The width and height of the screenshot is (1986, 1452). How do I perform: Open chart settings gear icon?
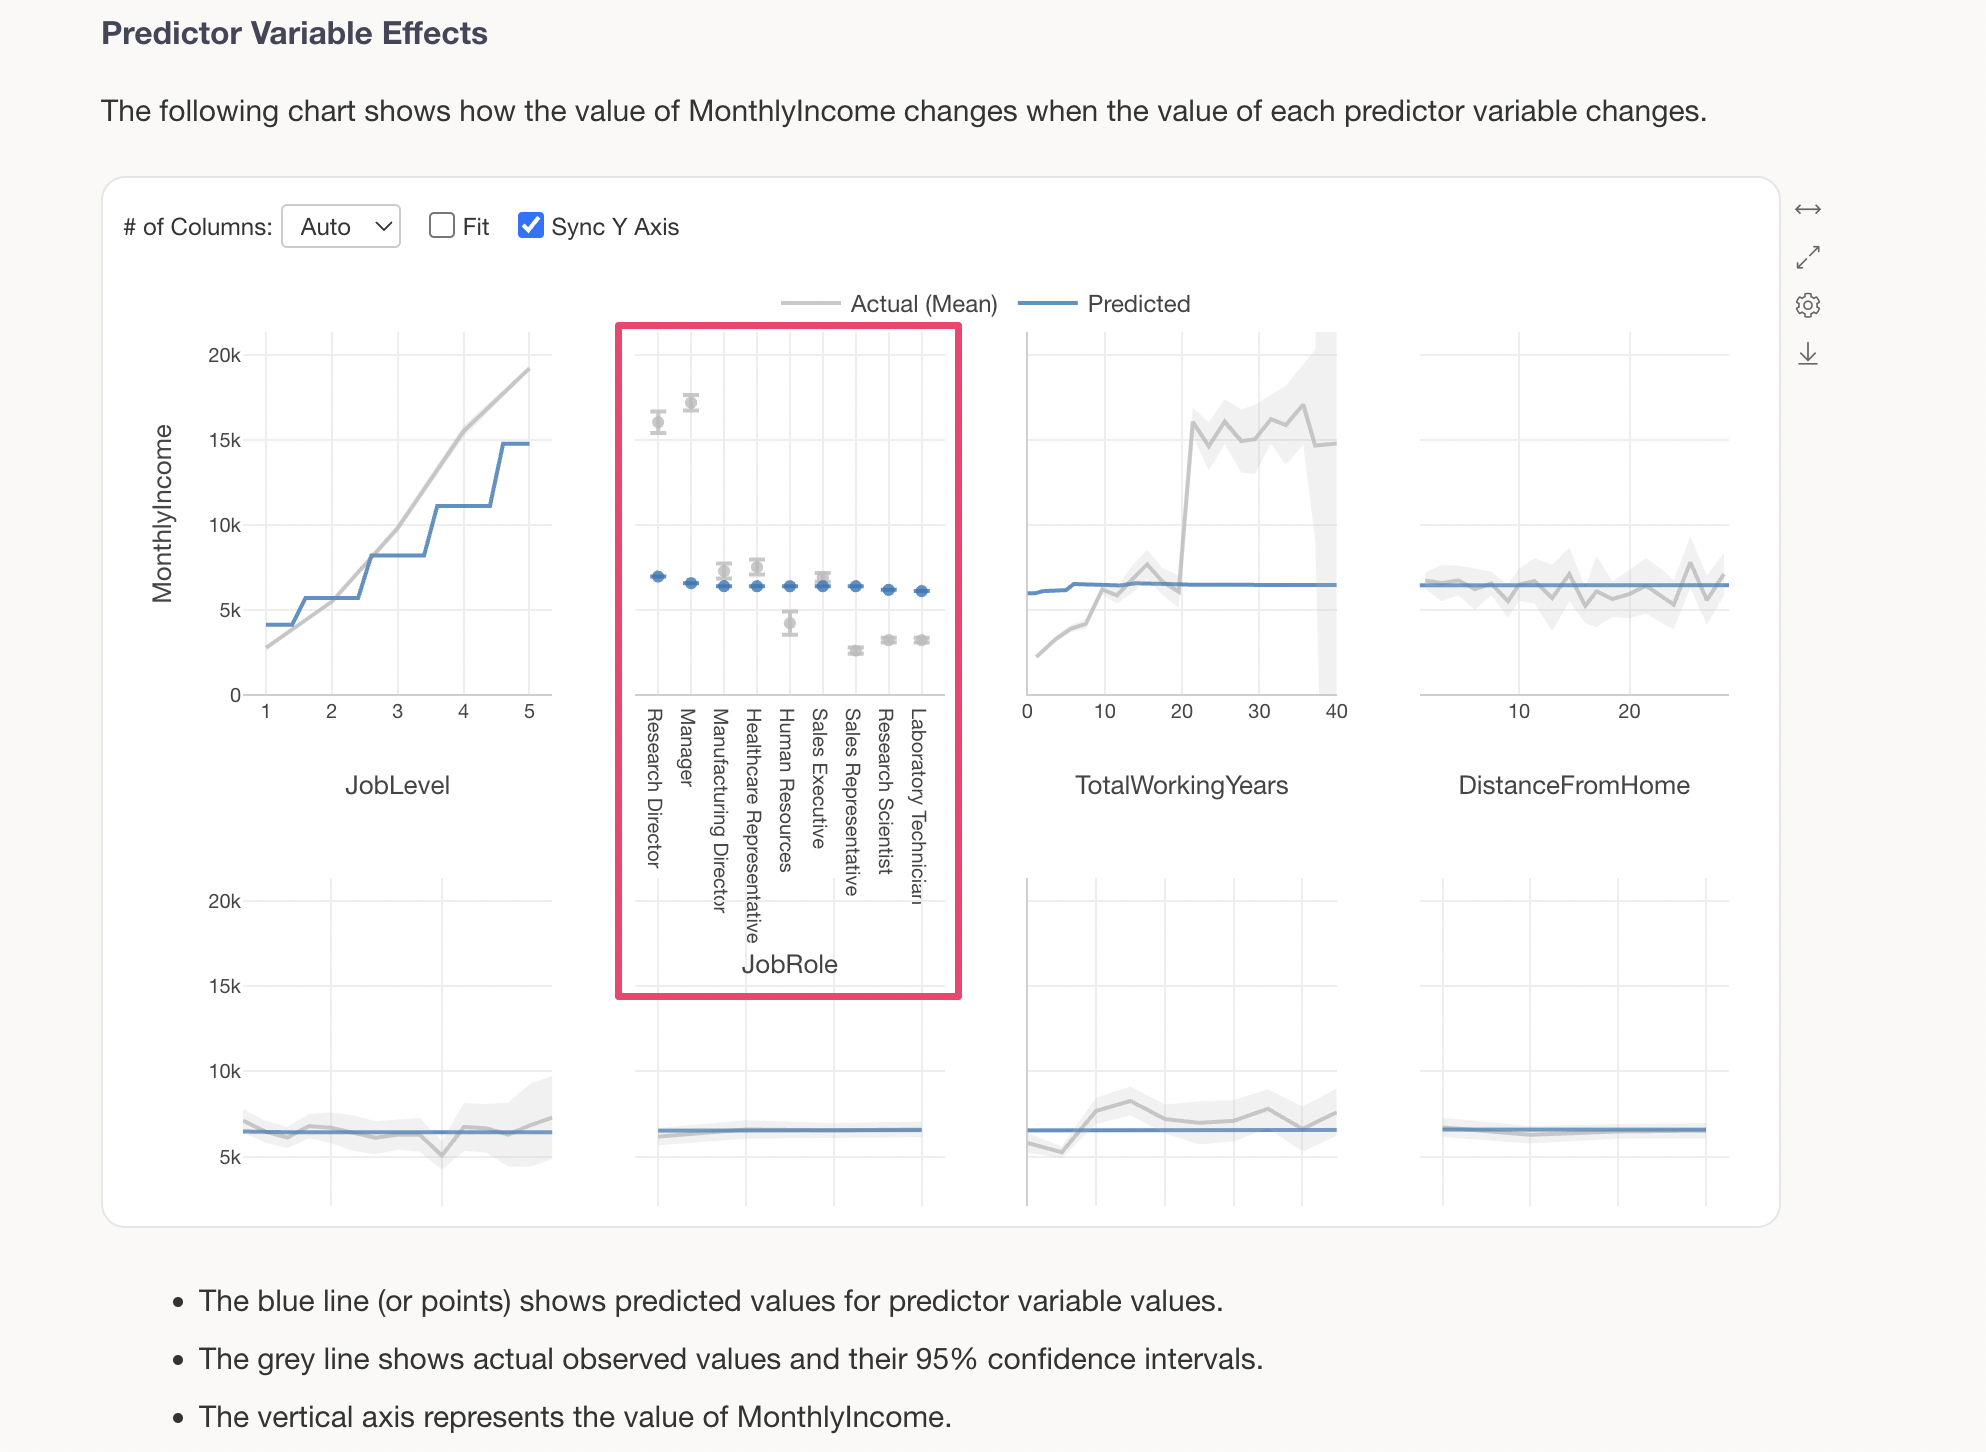click(x=1807, y=305)
